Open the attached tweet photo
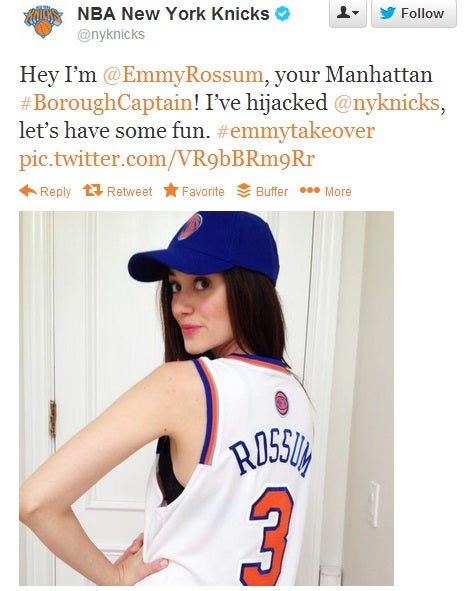The width and height of the screenshot is (465, 591). pyautogui.click(x=206, y=398)
